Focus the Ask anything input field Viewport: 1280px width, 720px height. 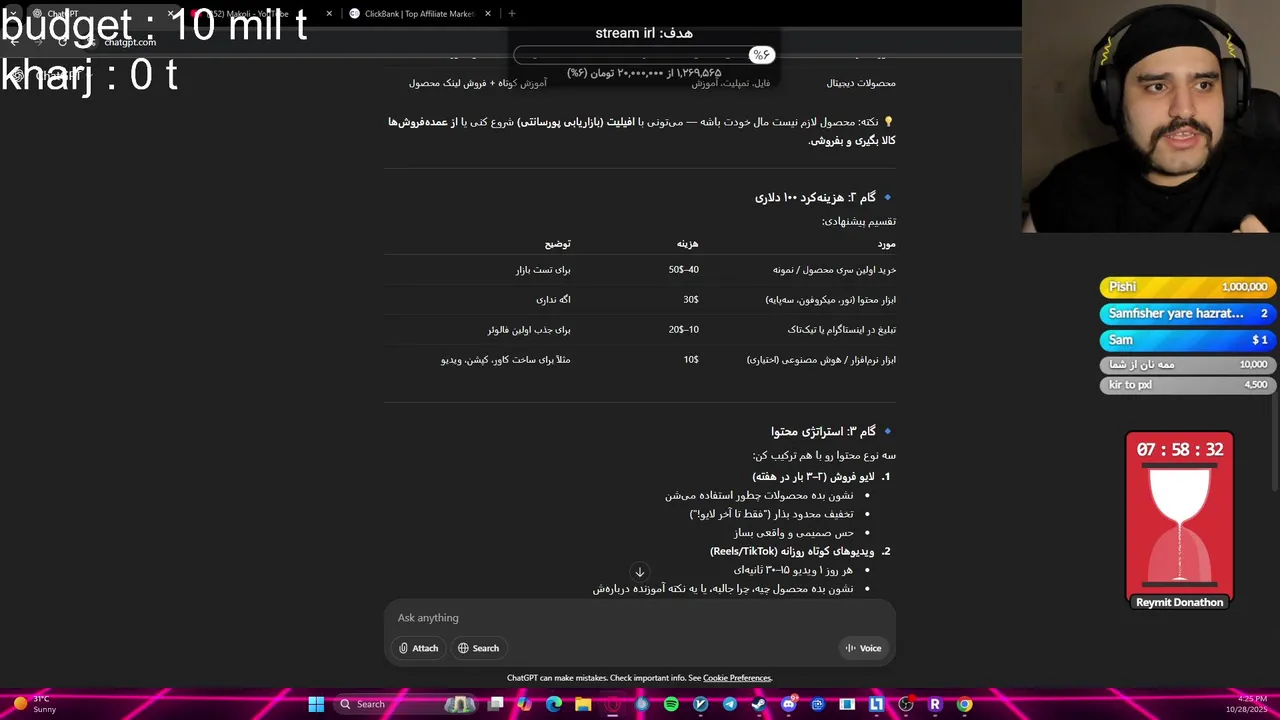pos(640,618)
